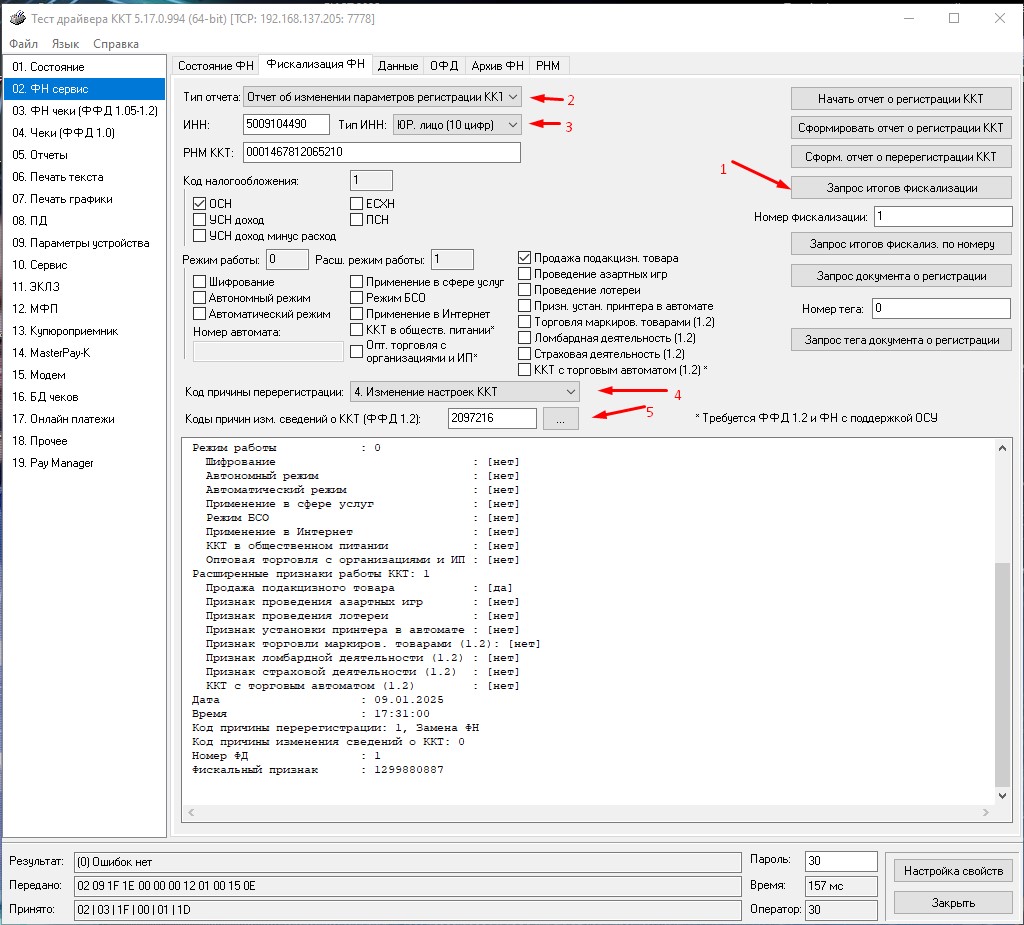Click Коды причин изм. сведений field
The height and width of the screenshot is (925, 1024).
(x=492, y=418)
